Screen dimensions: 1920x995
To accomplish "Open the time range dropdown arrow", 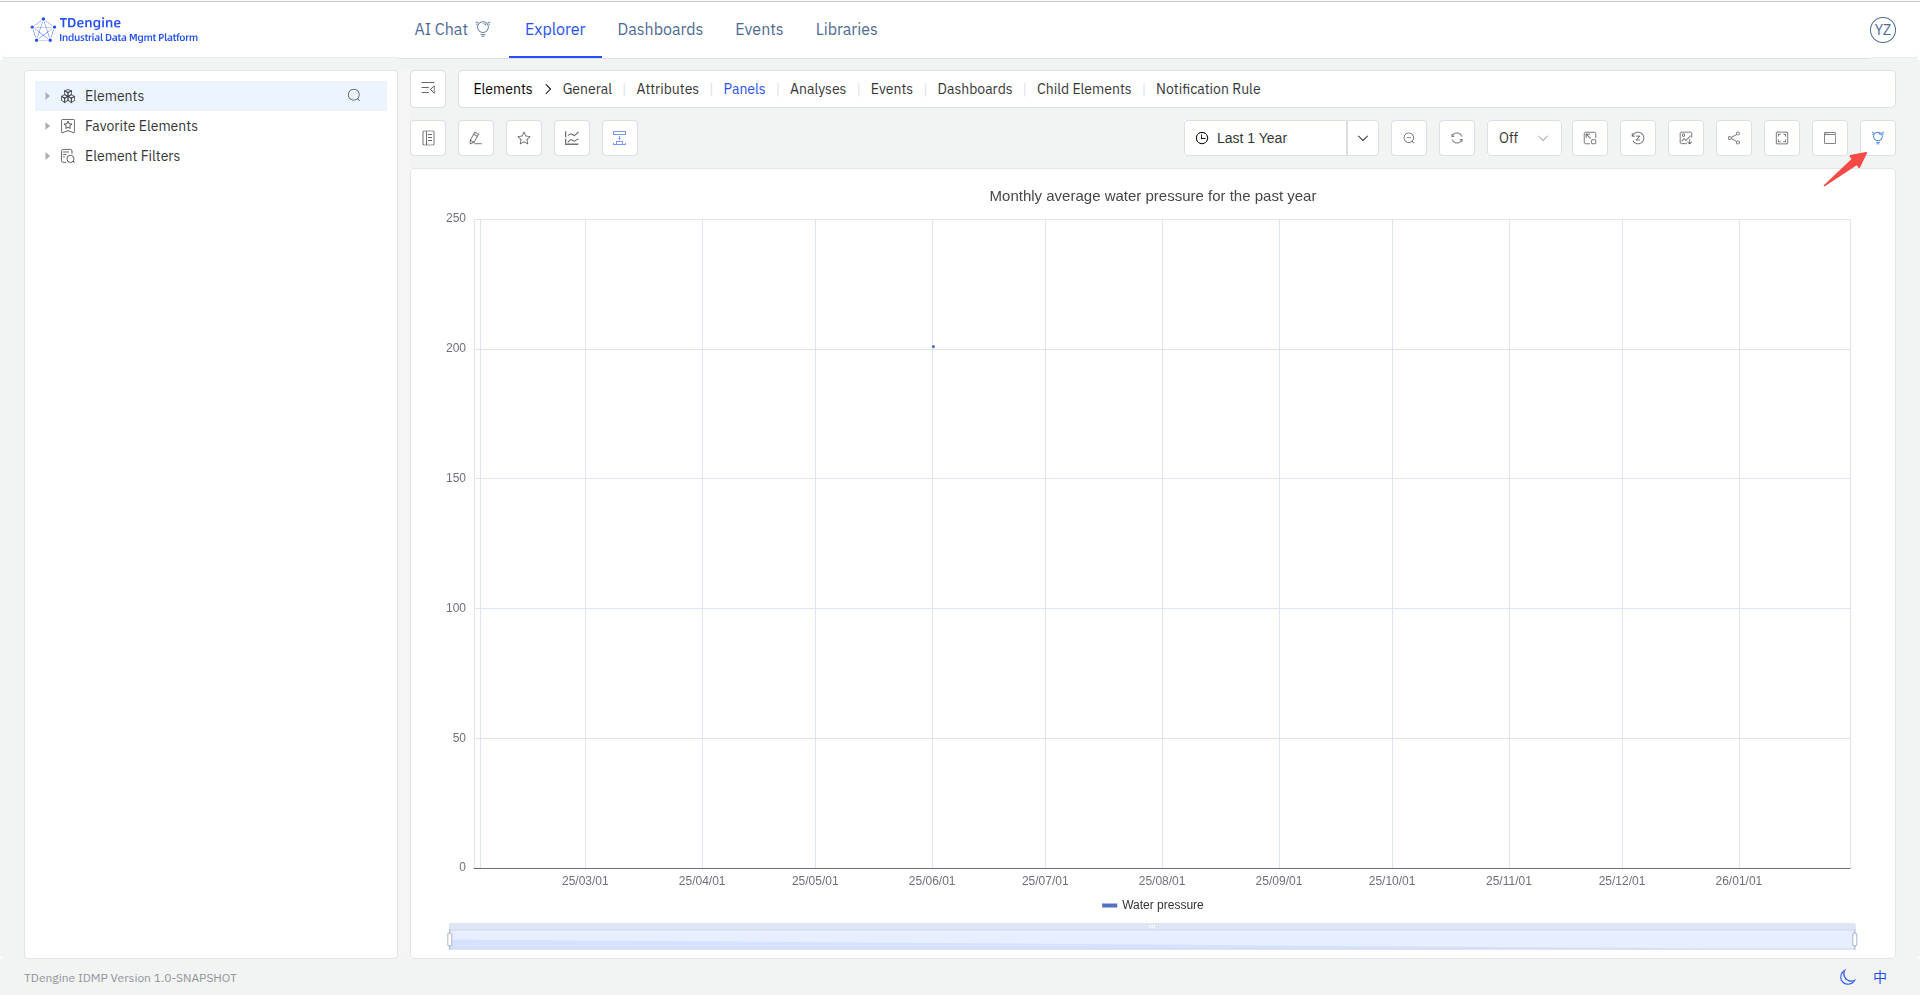I will [1362, 138].
